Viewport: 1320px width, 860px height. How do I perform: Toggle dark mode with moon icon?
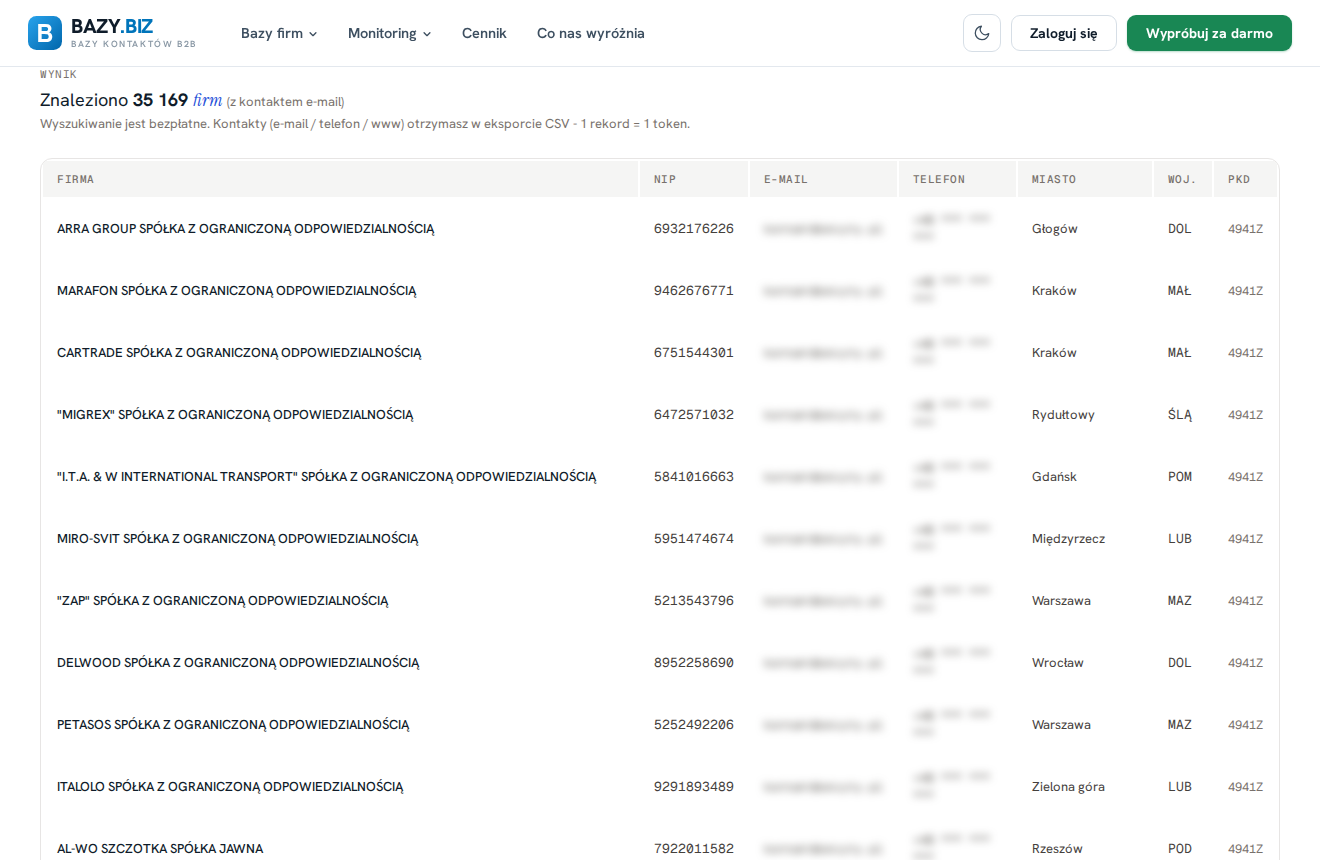click(x=982, y=33)
